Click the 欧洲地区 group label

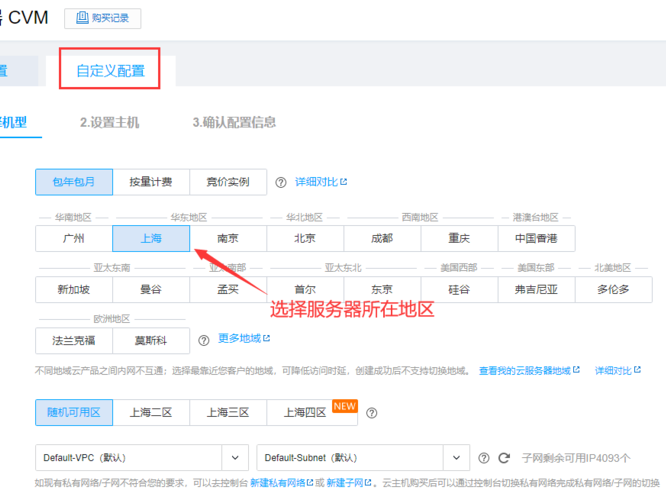(x=112, y=319)
